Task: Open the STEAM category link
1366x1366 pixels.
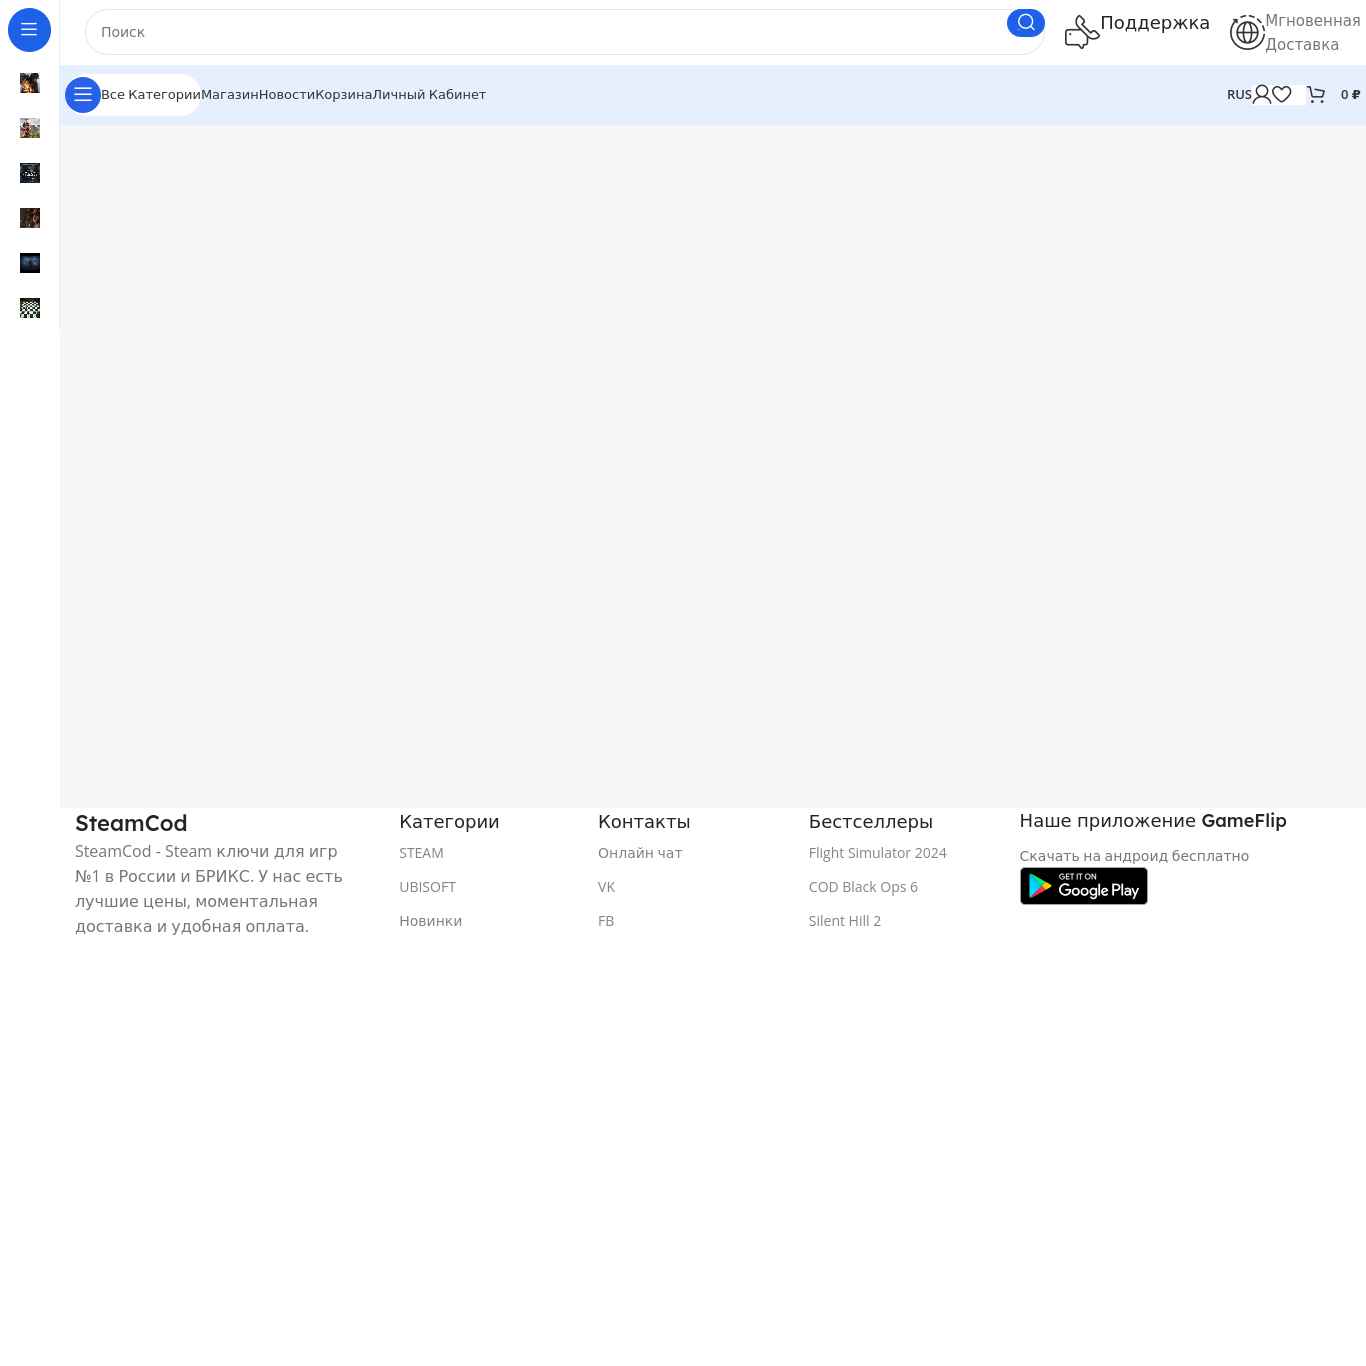Action: coord(421,853)
